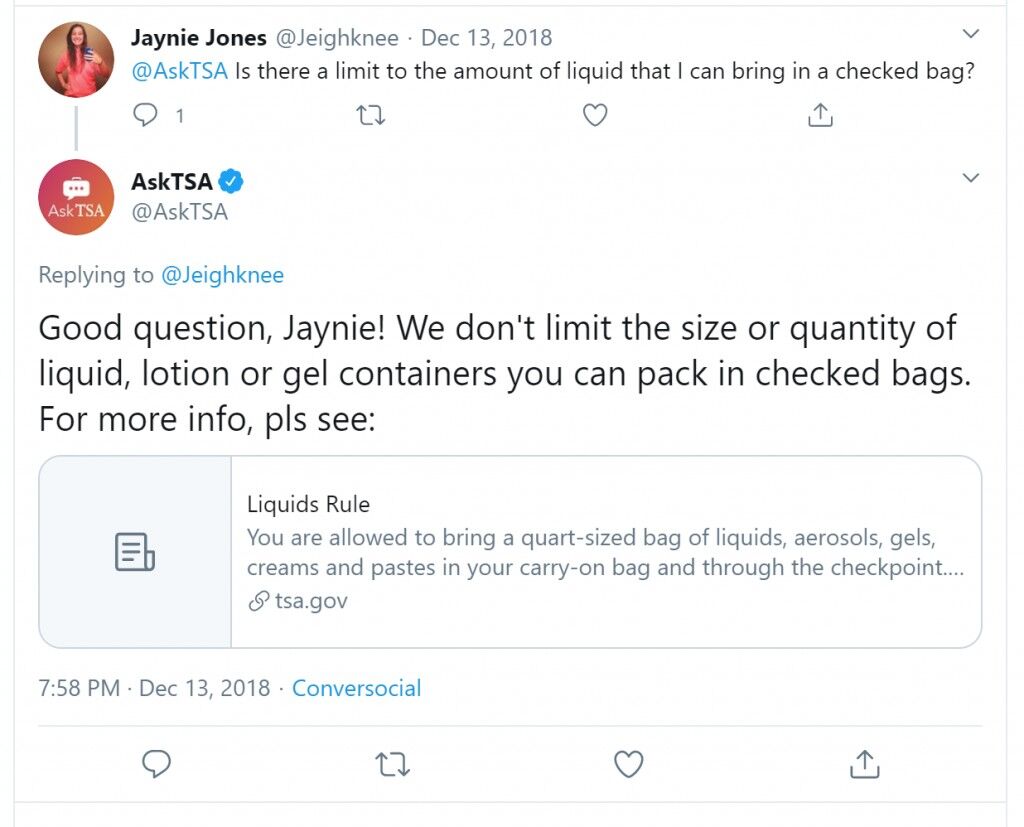Open Jaynie Jones's profile picture
1024x827 pixels.
coord(76,59)
